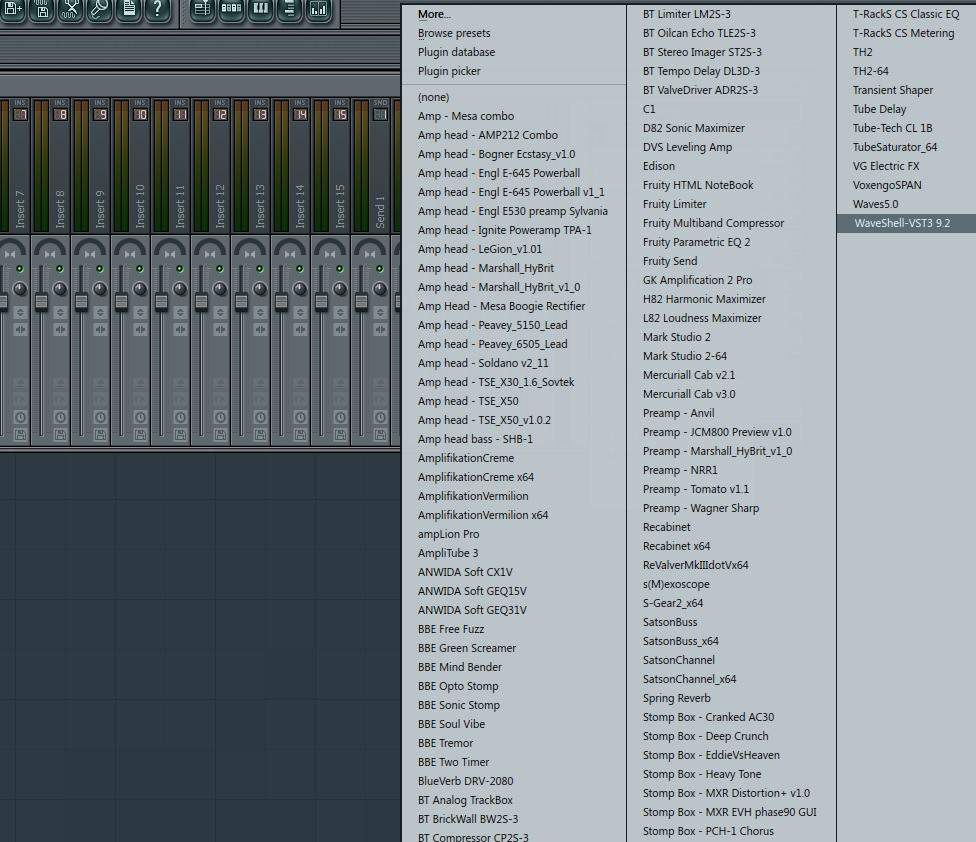Toggle the green mute LED on Insert 8
976x842 pixels.
(x=60, y=269)
